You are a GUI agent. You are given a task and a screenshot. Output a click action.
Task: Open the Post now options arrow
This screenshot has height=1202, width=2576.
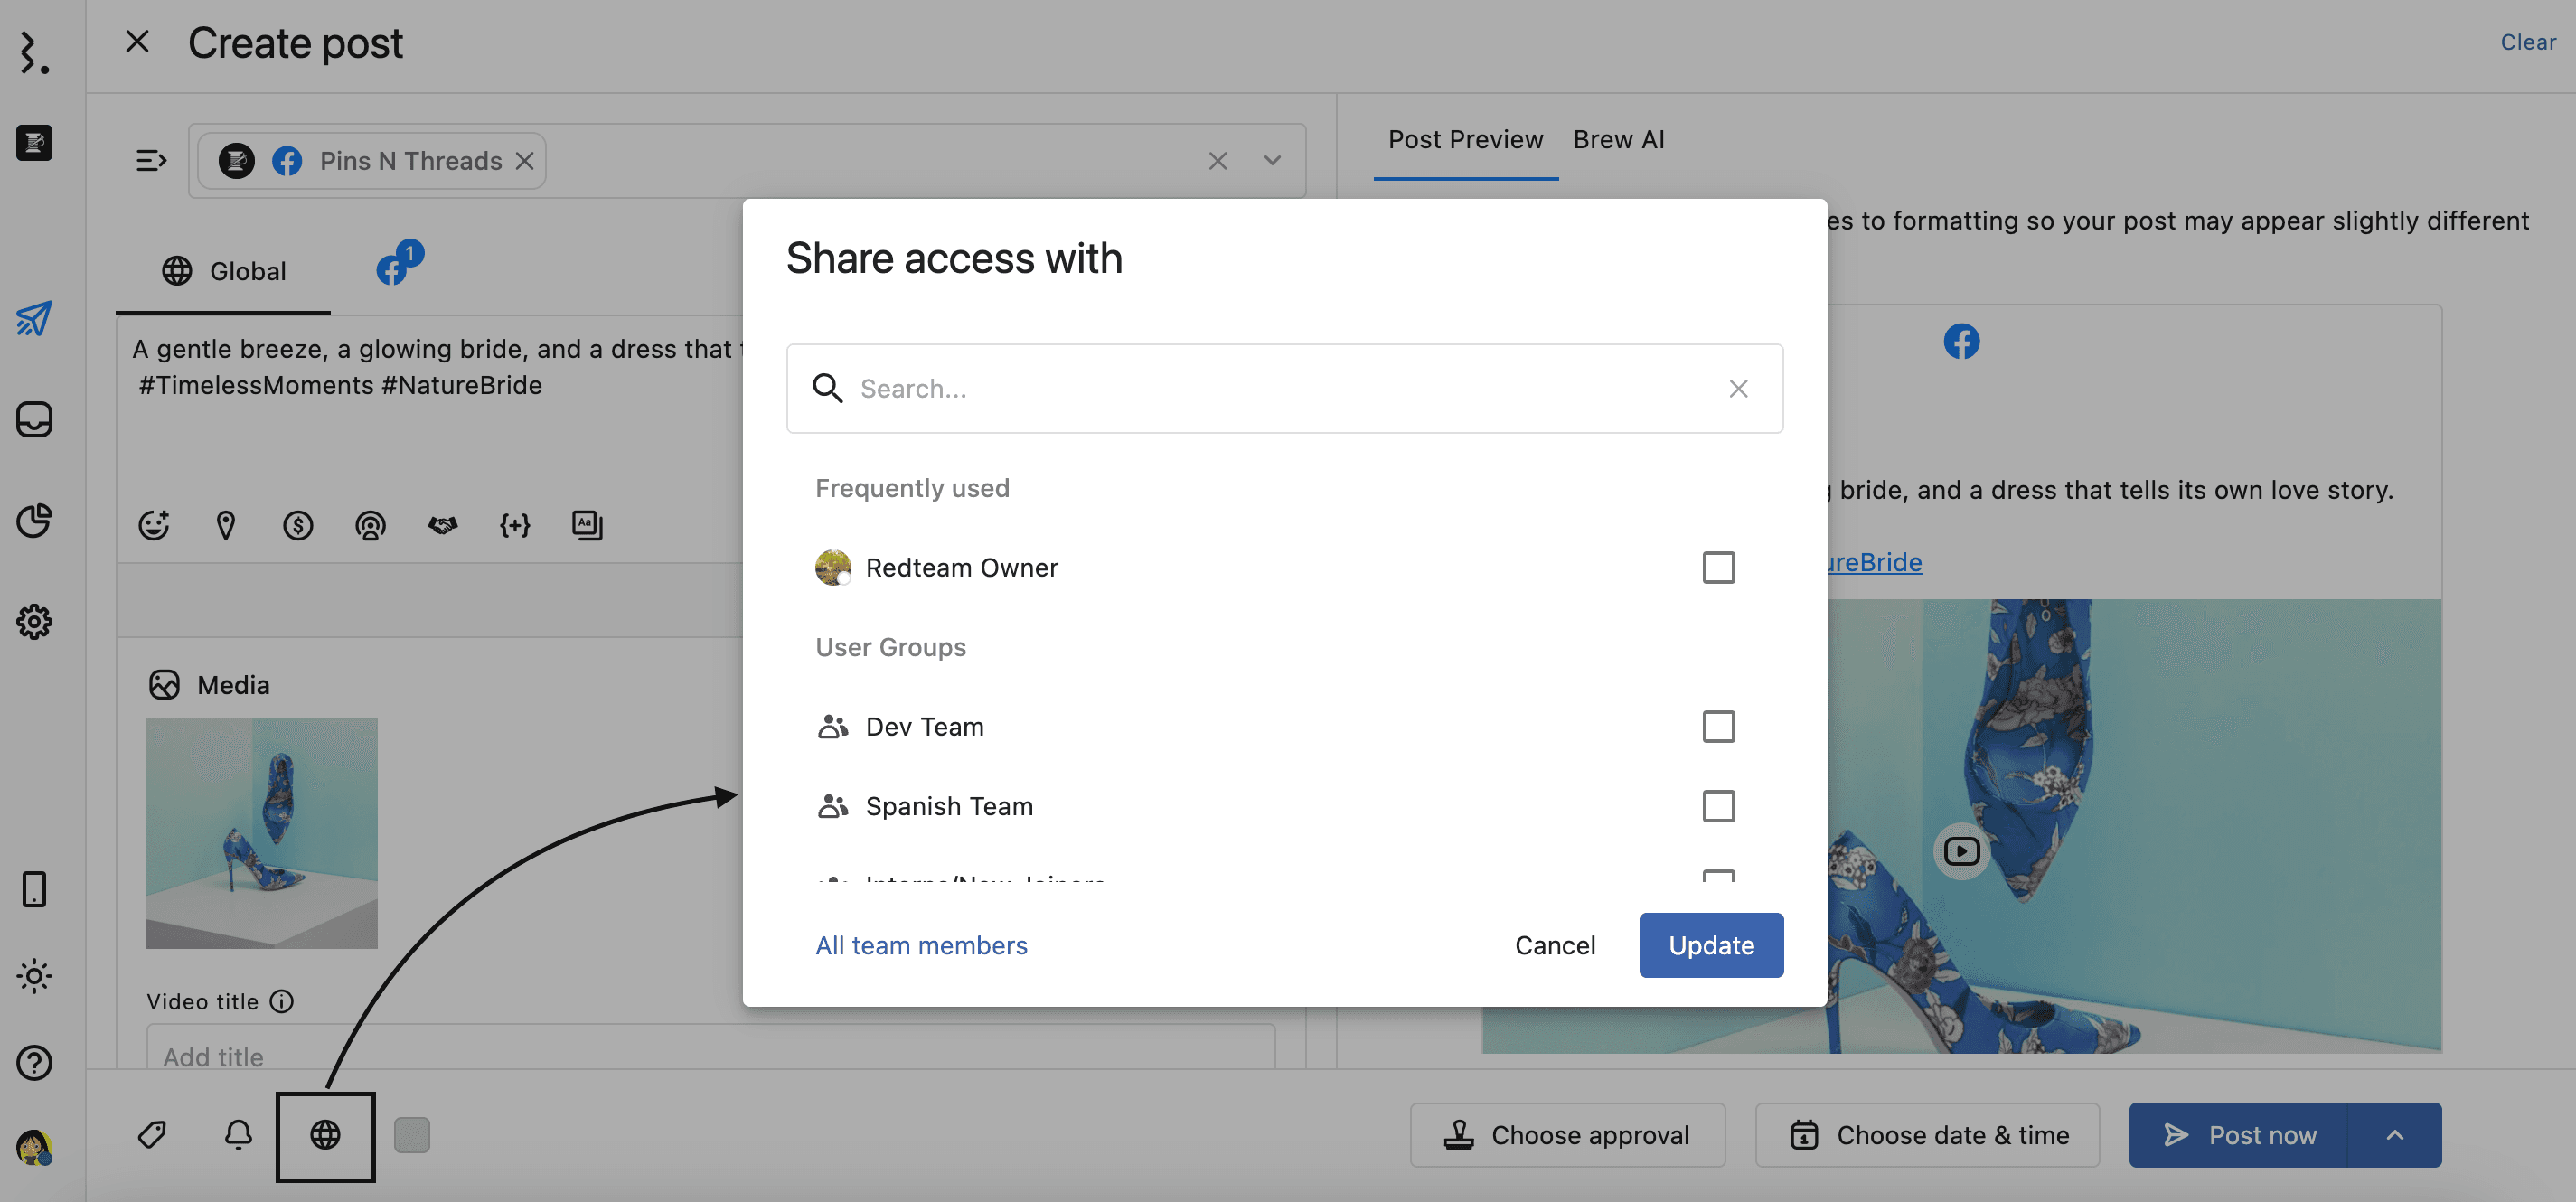[x=2394, y=1135]
